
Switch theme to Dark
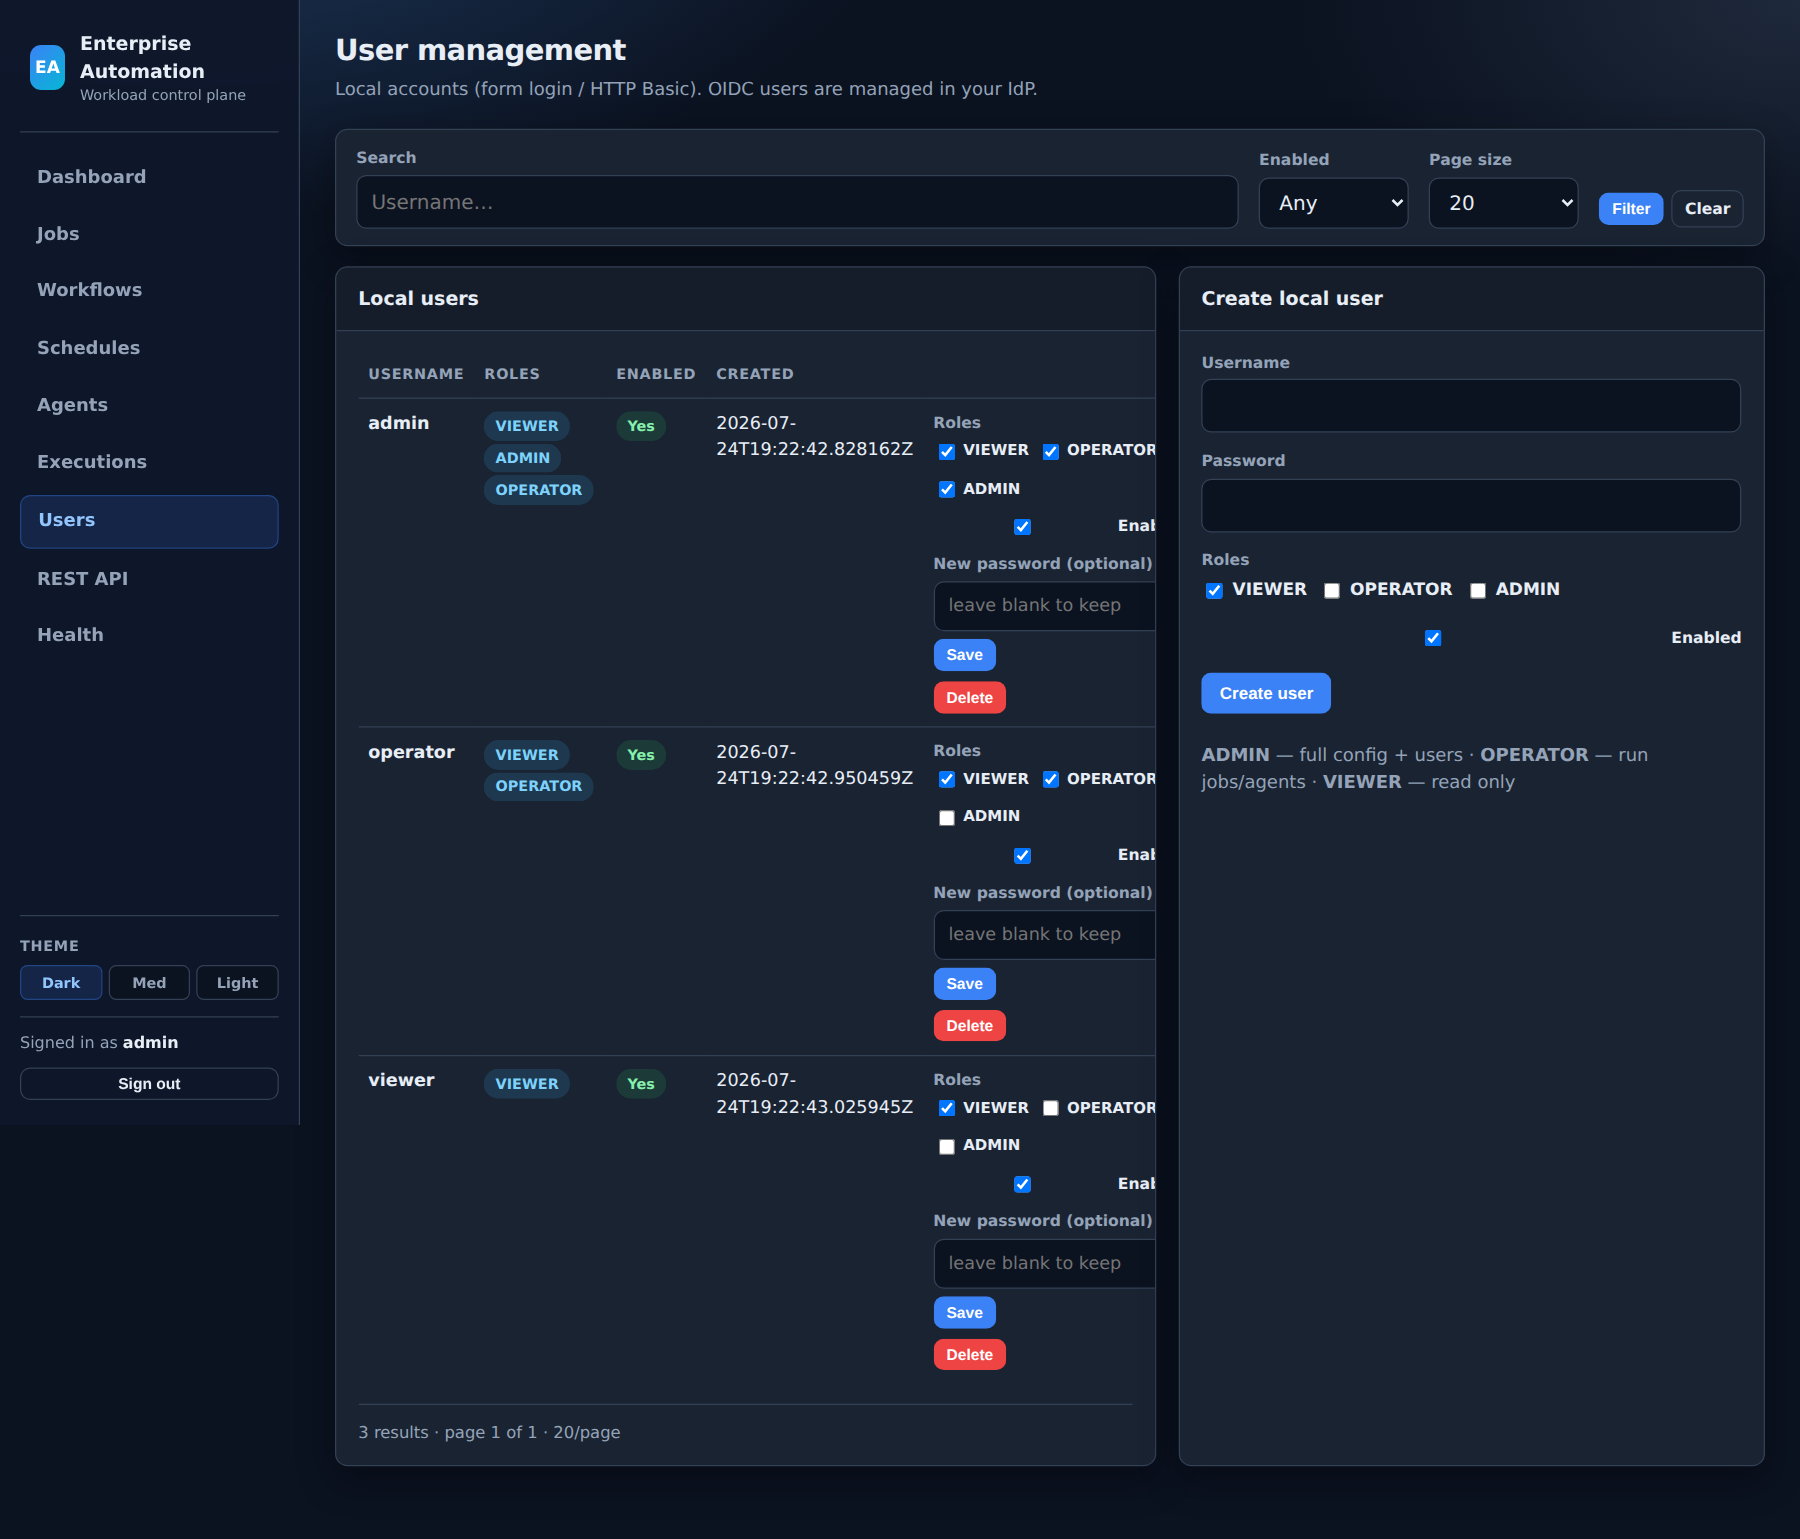(61, 983)
